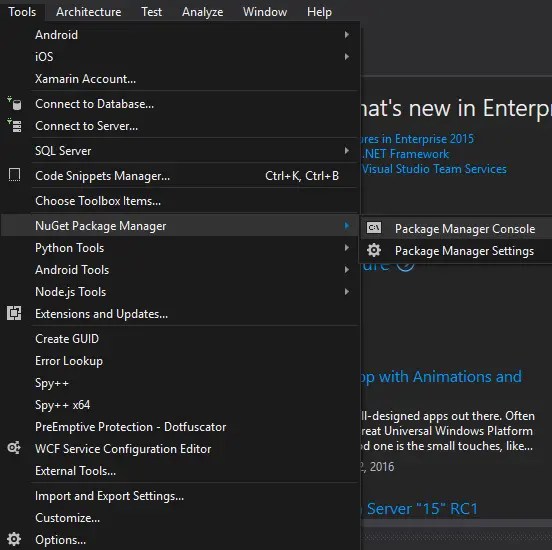552x550 pixels.
Task: Open WCF Service Configuration Editor
Action: click(180, 449)
